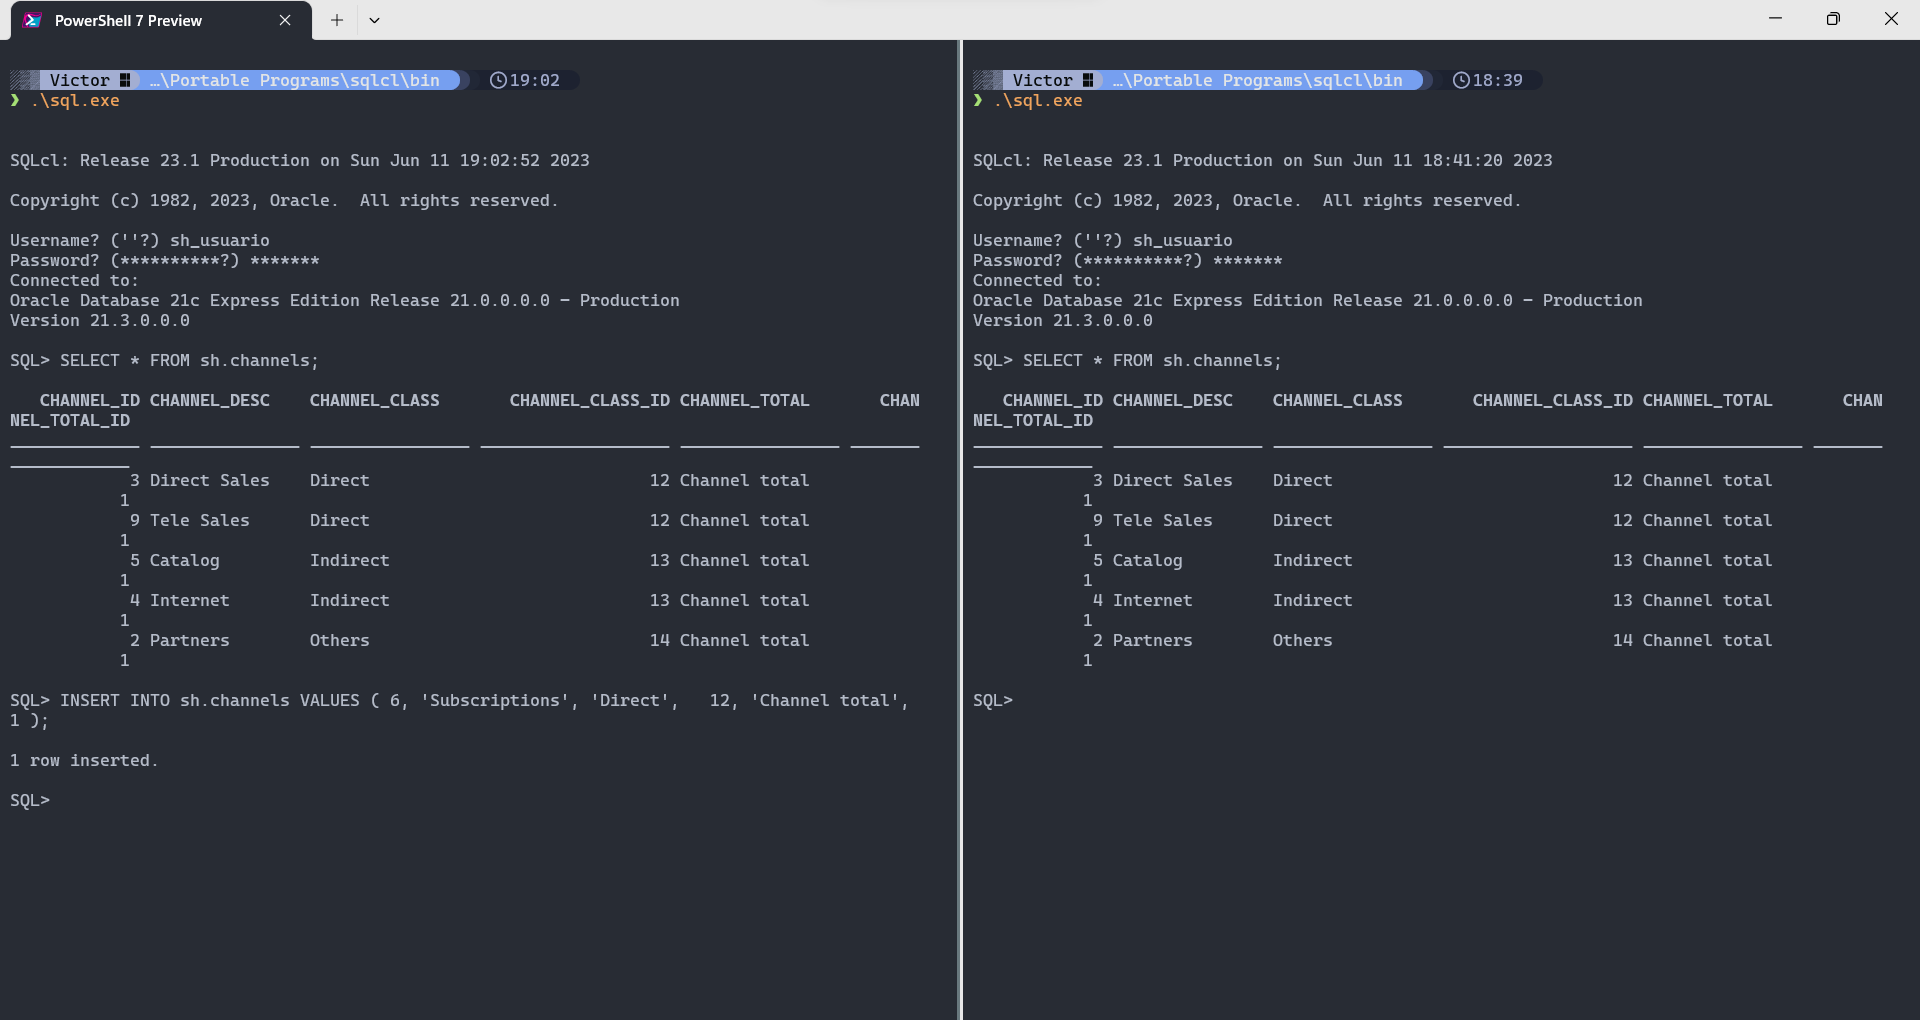
Task: Click the SQL> prompt at bottom of left pane
Action: 30,800
